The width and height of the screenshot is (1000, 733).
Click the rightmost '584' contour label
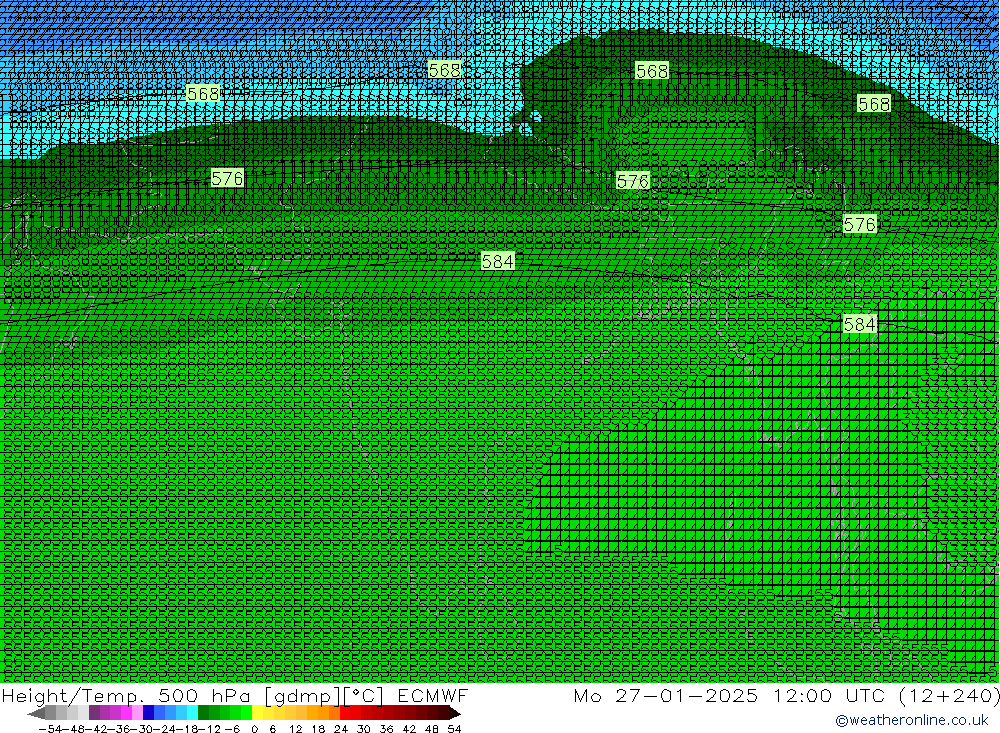[860, 324]
